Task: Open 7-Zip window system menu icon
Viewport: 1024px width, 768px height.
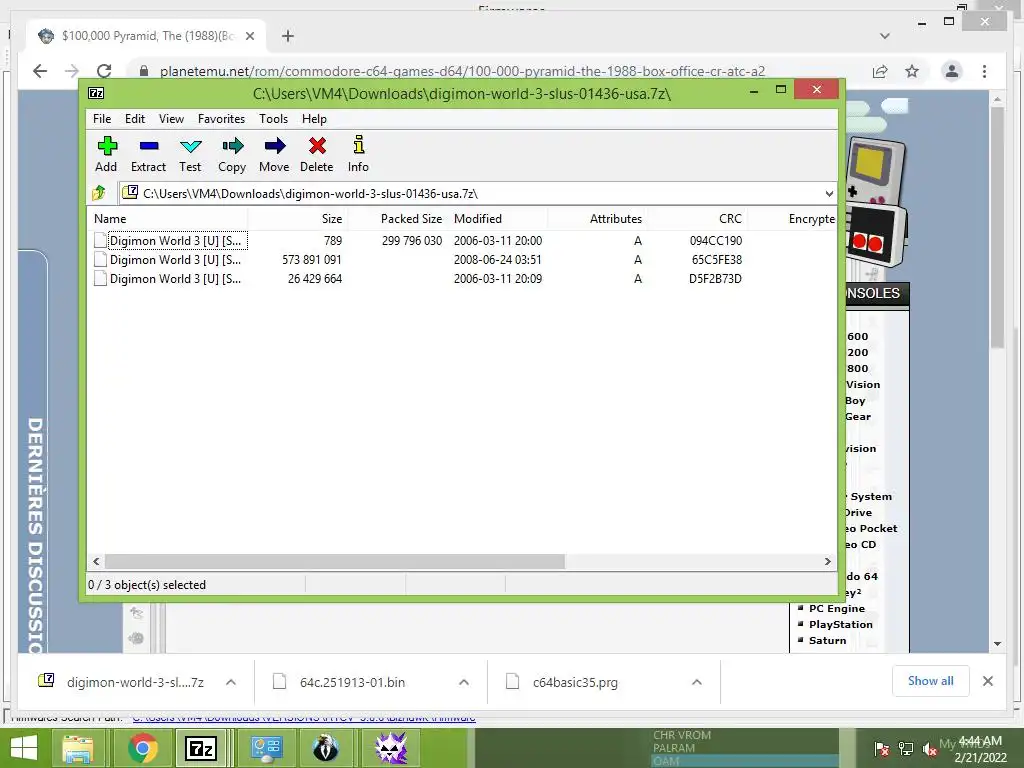Action: coord(96,93)
